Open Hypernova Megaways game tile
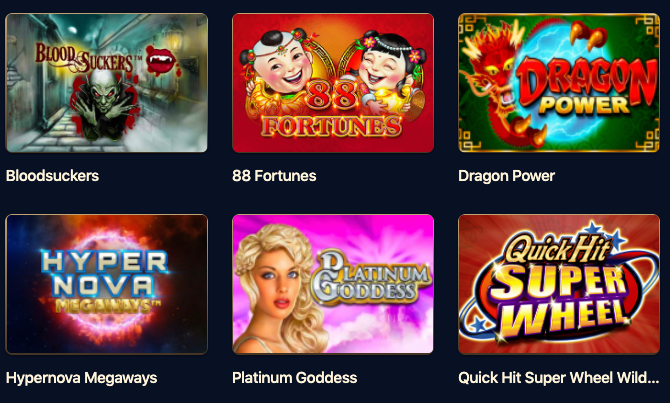670x403 pixels. coord(106,284)
